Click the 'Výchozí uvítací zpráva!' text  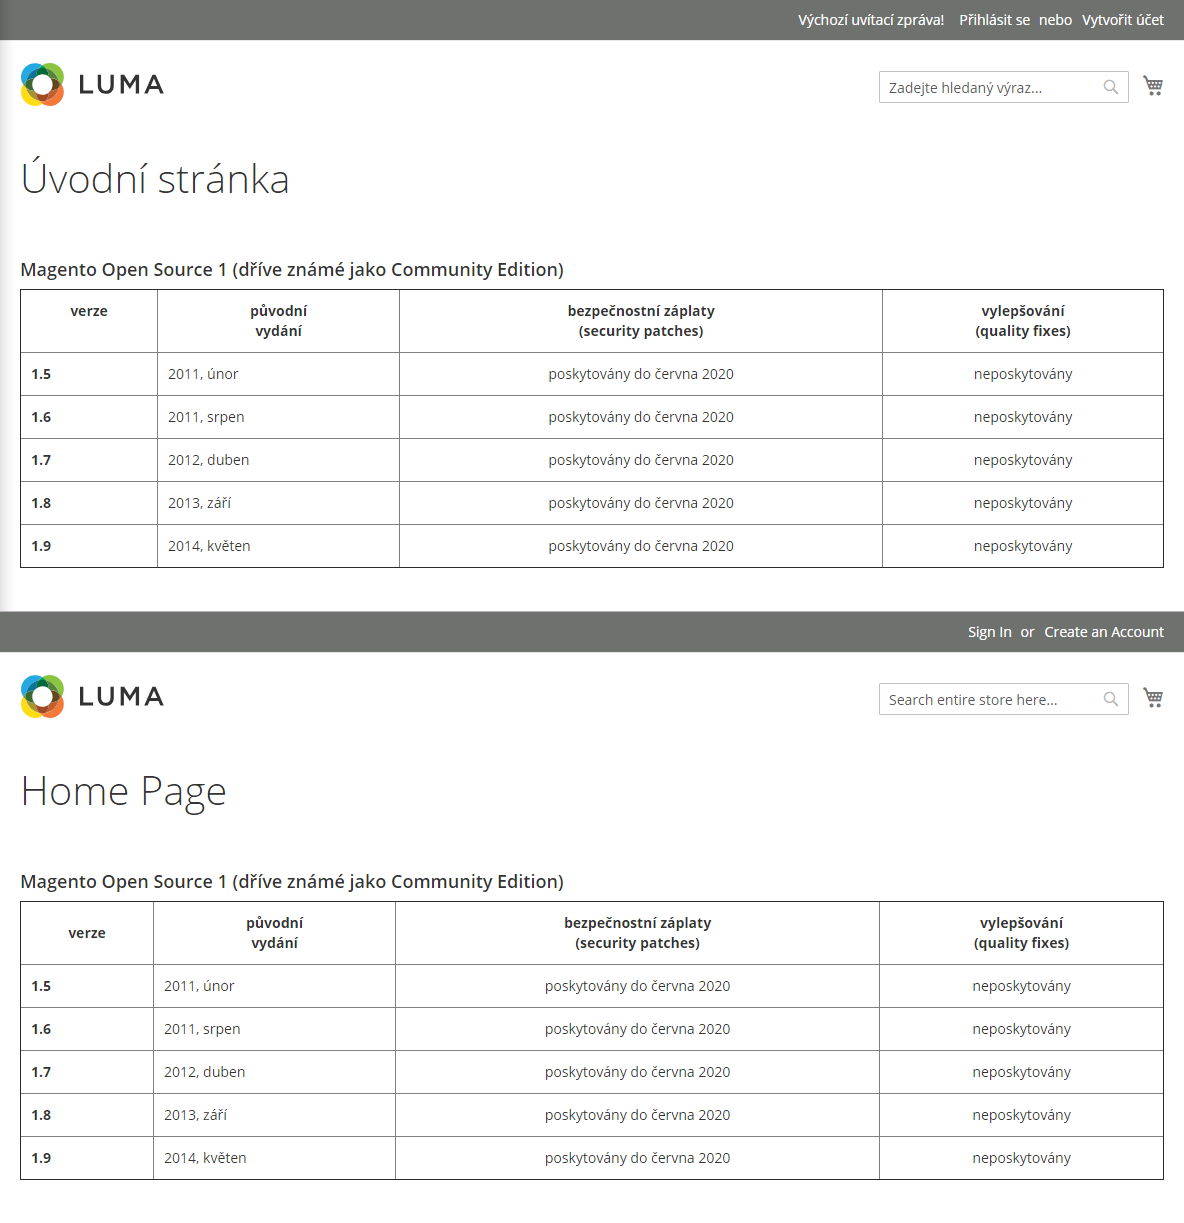[x=871, y=20]
